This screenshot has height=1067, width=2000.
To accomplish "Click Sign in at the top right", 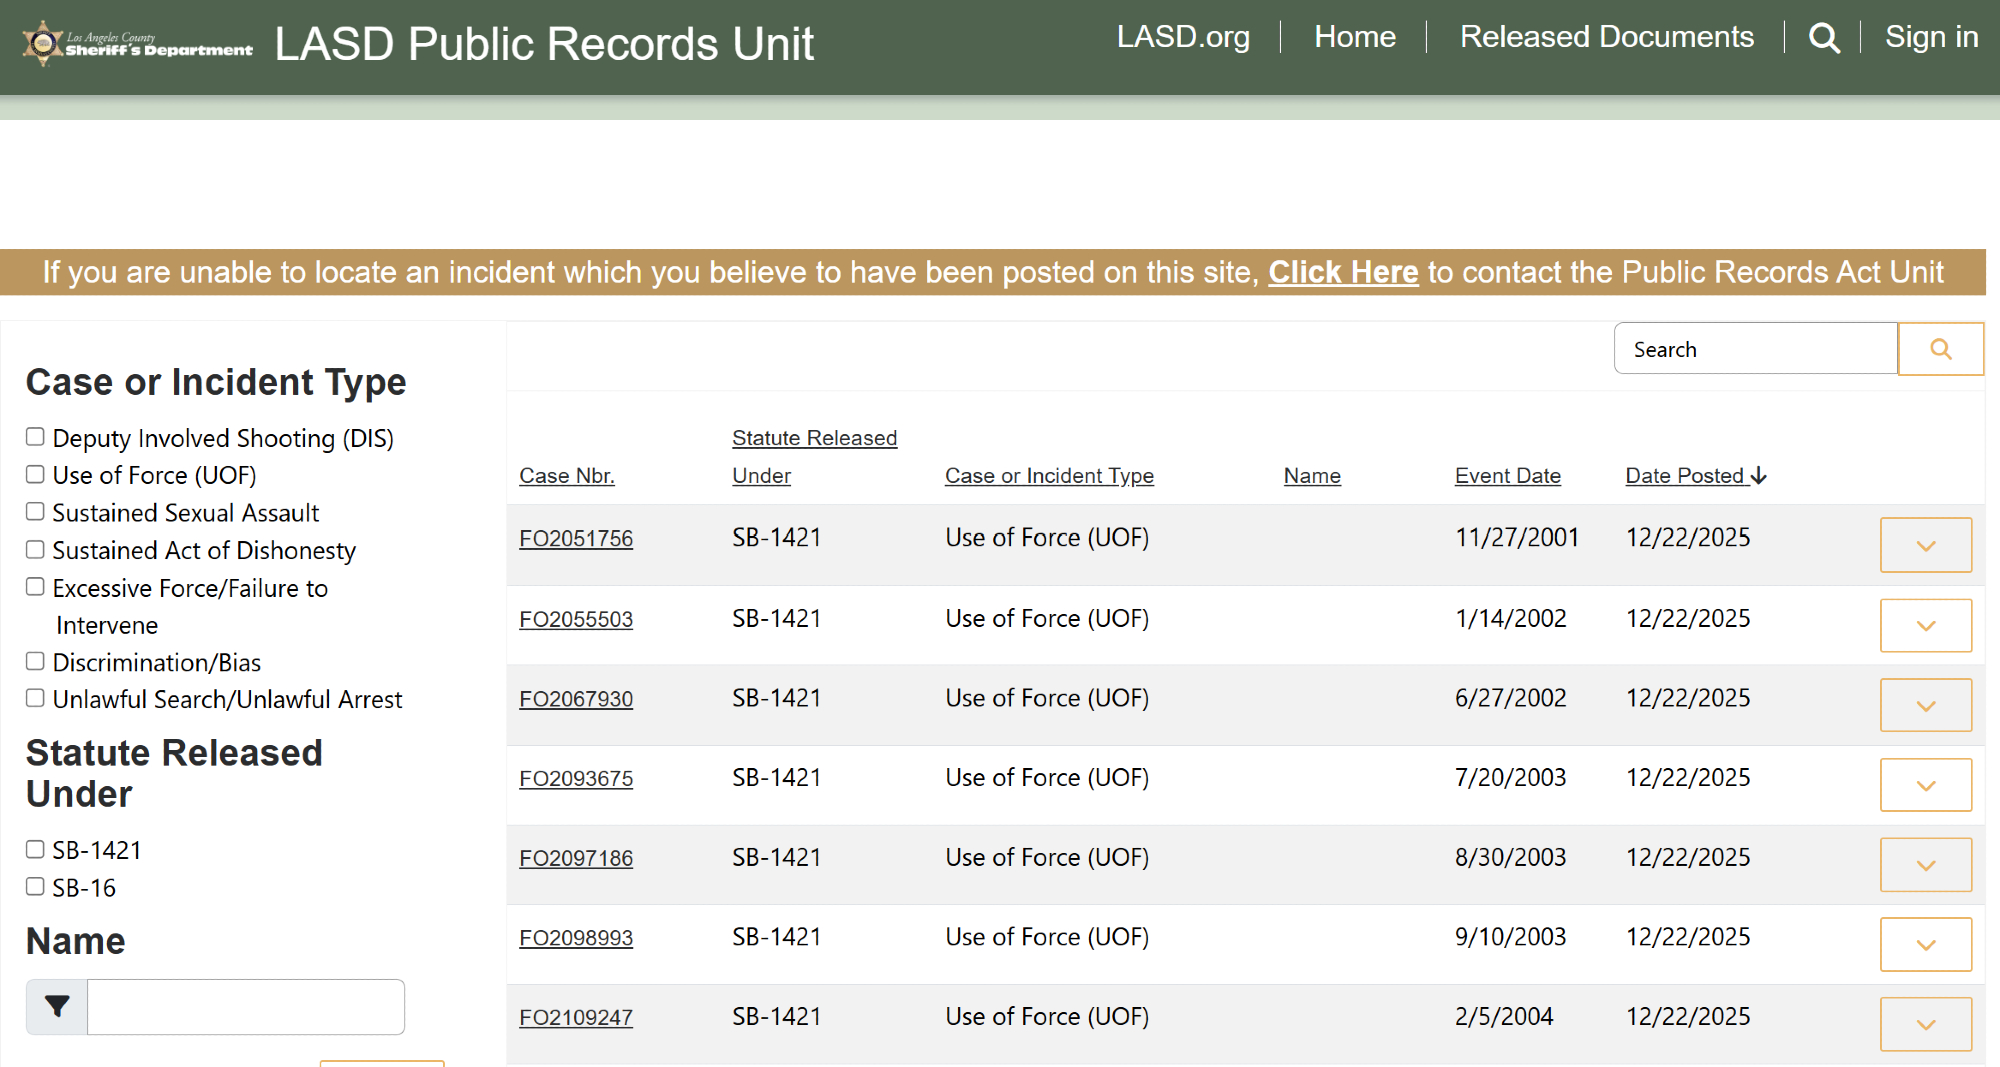I will click(x=1931, y=37).
